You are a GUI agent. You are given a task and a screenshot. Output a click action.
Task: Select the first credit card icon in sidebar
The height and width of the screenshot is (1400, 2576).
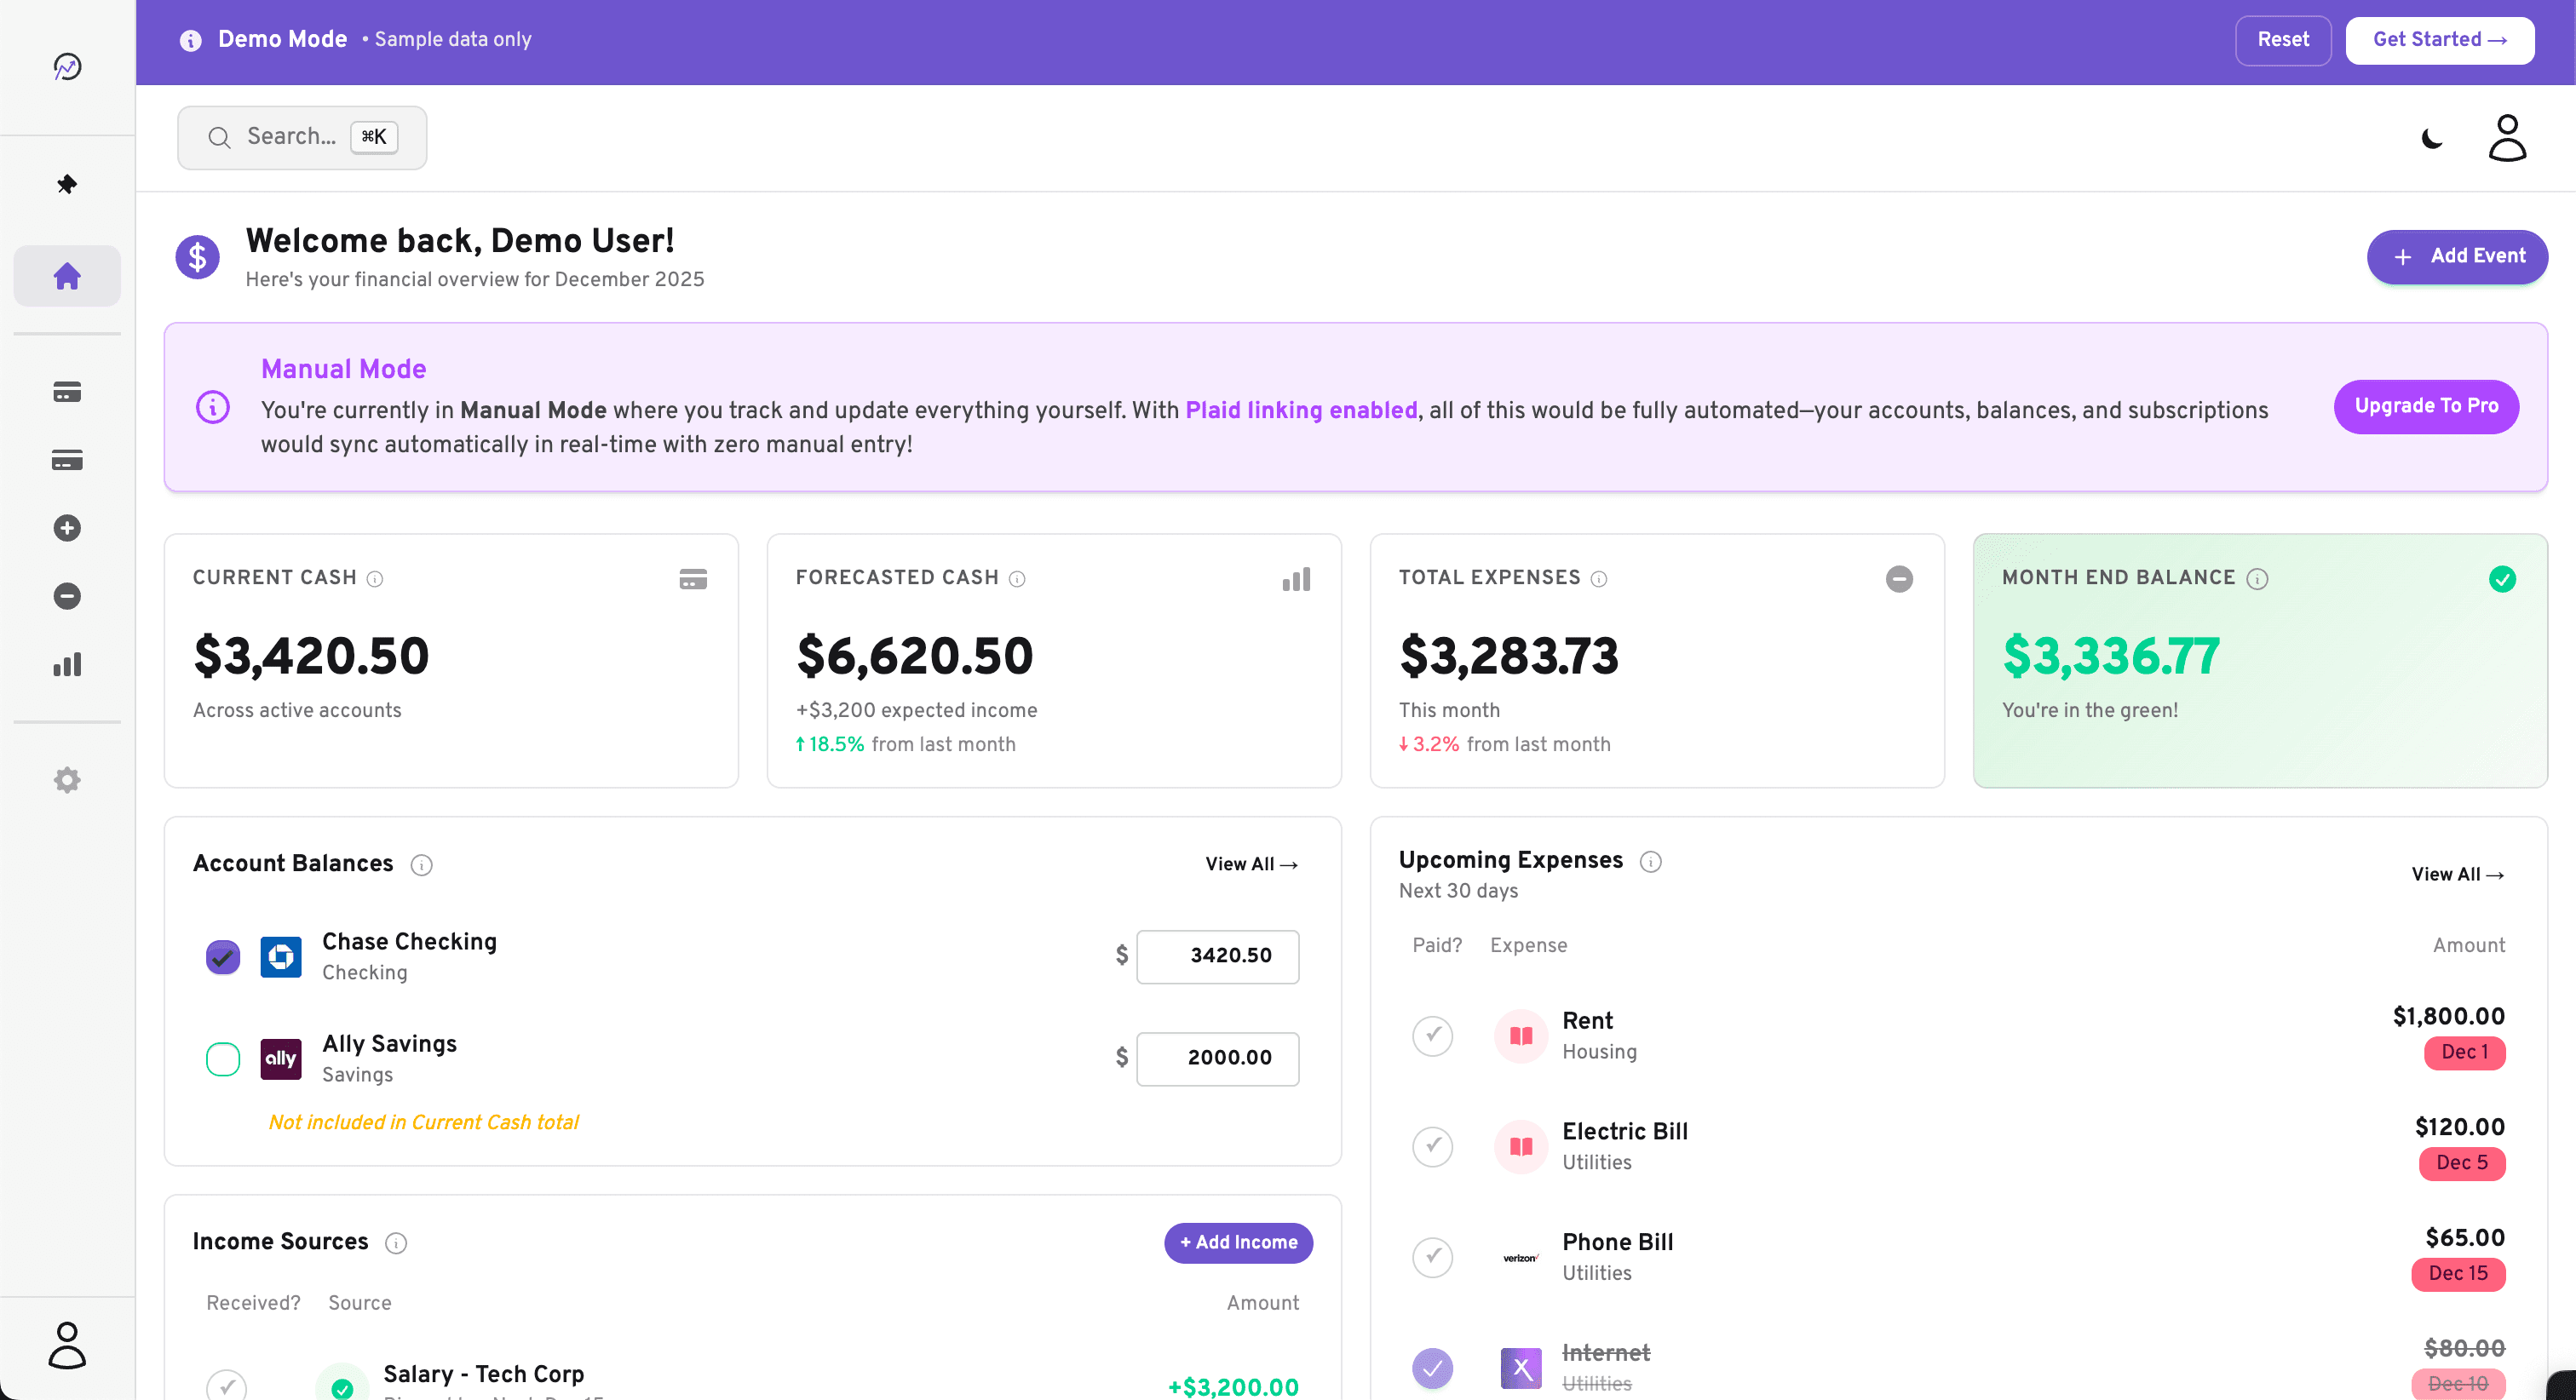click(66, 392)
